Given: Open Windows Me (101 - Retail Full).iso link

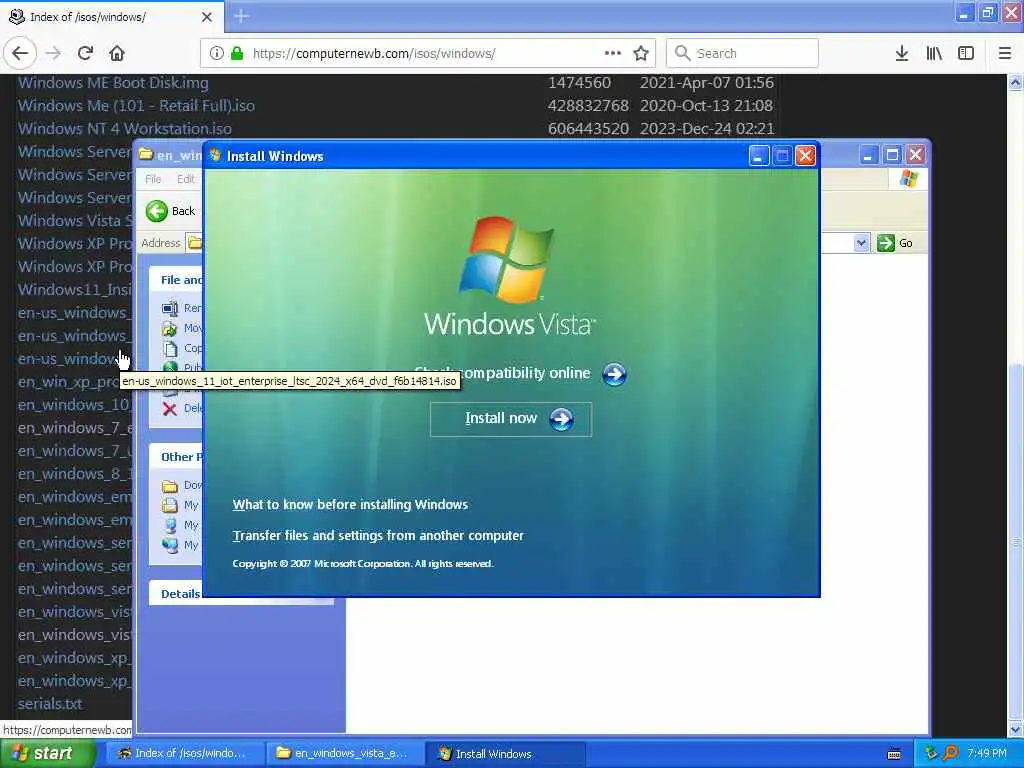Looking at the screenshot, I should tap(136, 106).
